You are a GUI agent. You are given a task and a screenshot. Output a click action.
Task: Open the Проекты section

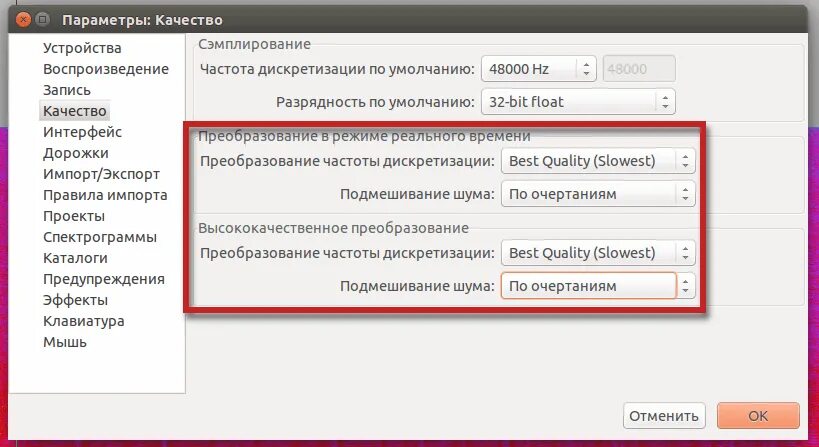coord(74,216)
